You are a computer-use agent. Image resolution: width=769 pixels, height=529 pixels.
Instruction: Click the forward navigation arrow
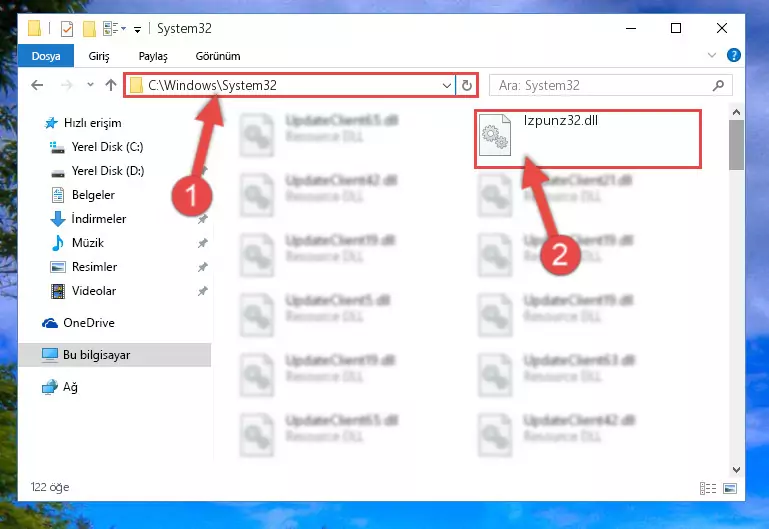tap(67, 85)
